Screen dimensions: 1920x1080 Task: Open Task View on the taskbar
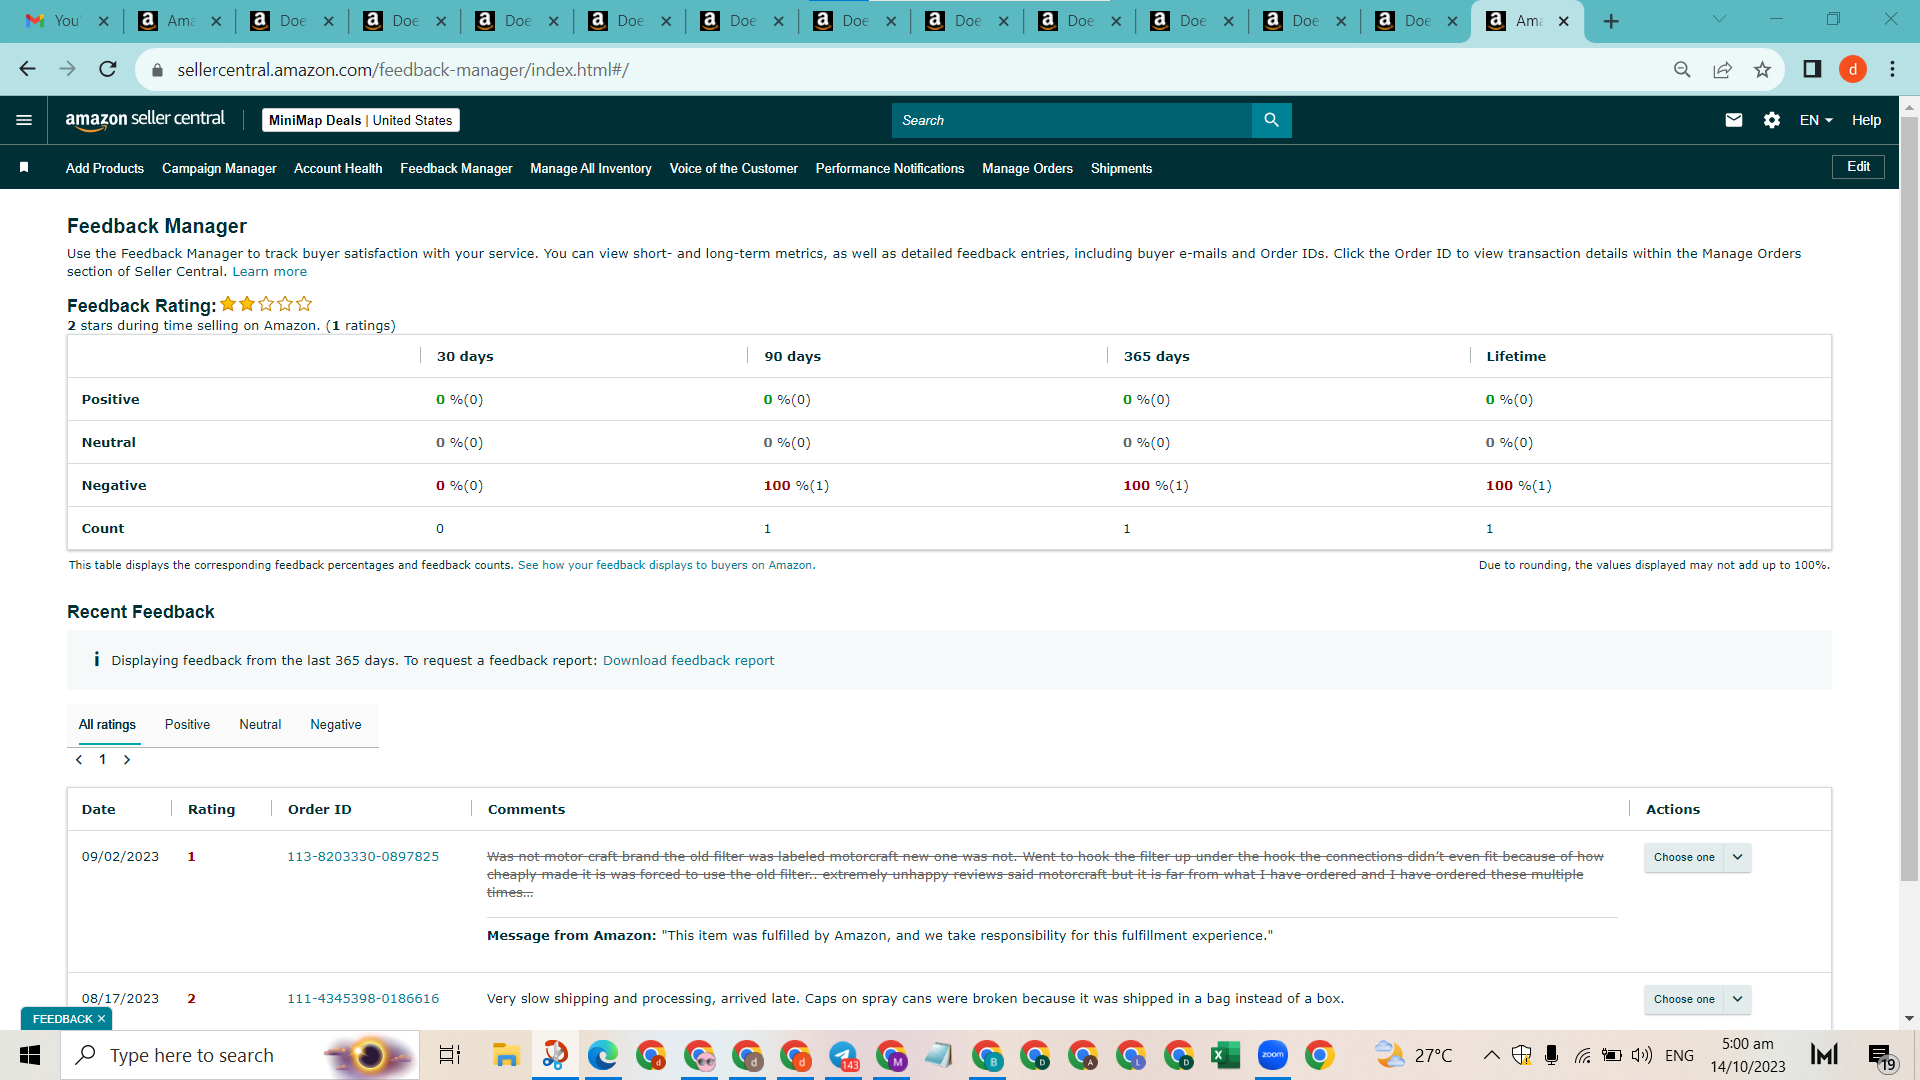coord(450,1055)
